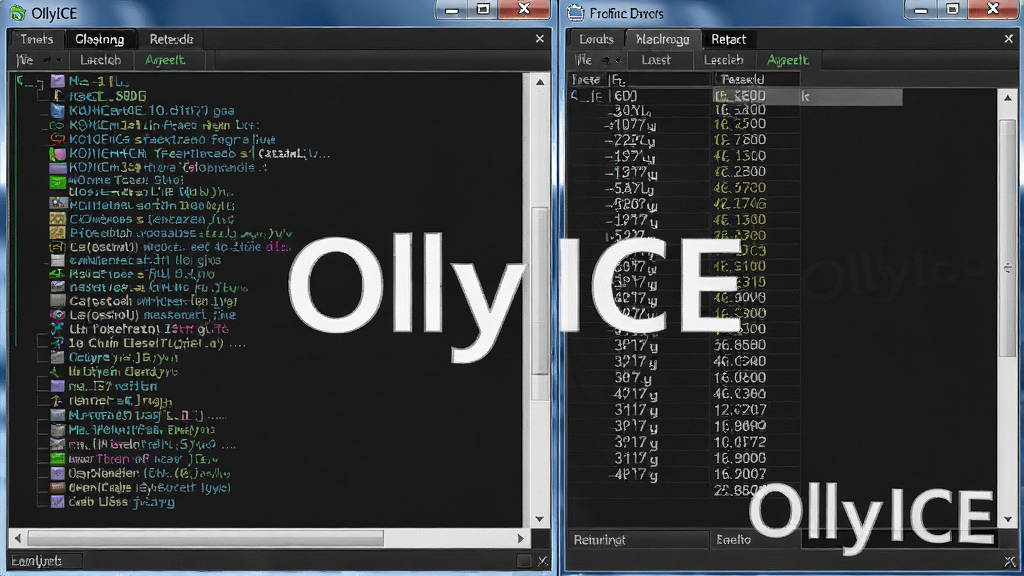This screenshot has width=1024, height=576.
Task: Click the down arrow of the left window's vertical scrollbar
Action: [x=539, y=519]
